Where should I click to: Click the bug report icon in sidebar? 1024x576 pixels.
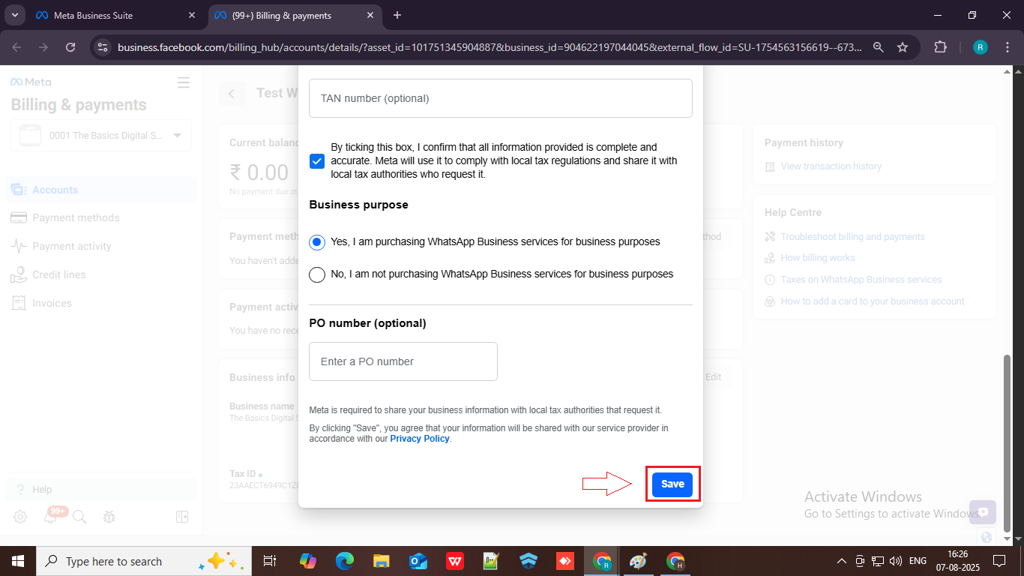(109, 517)
